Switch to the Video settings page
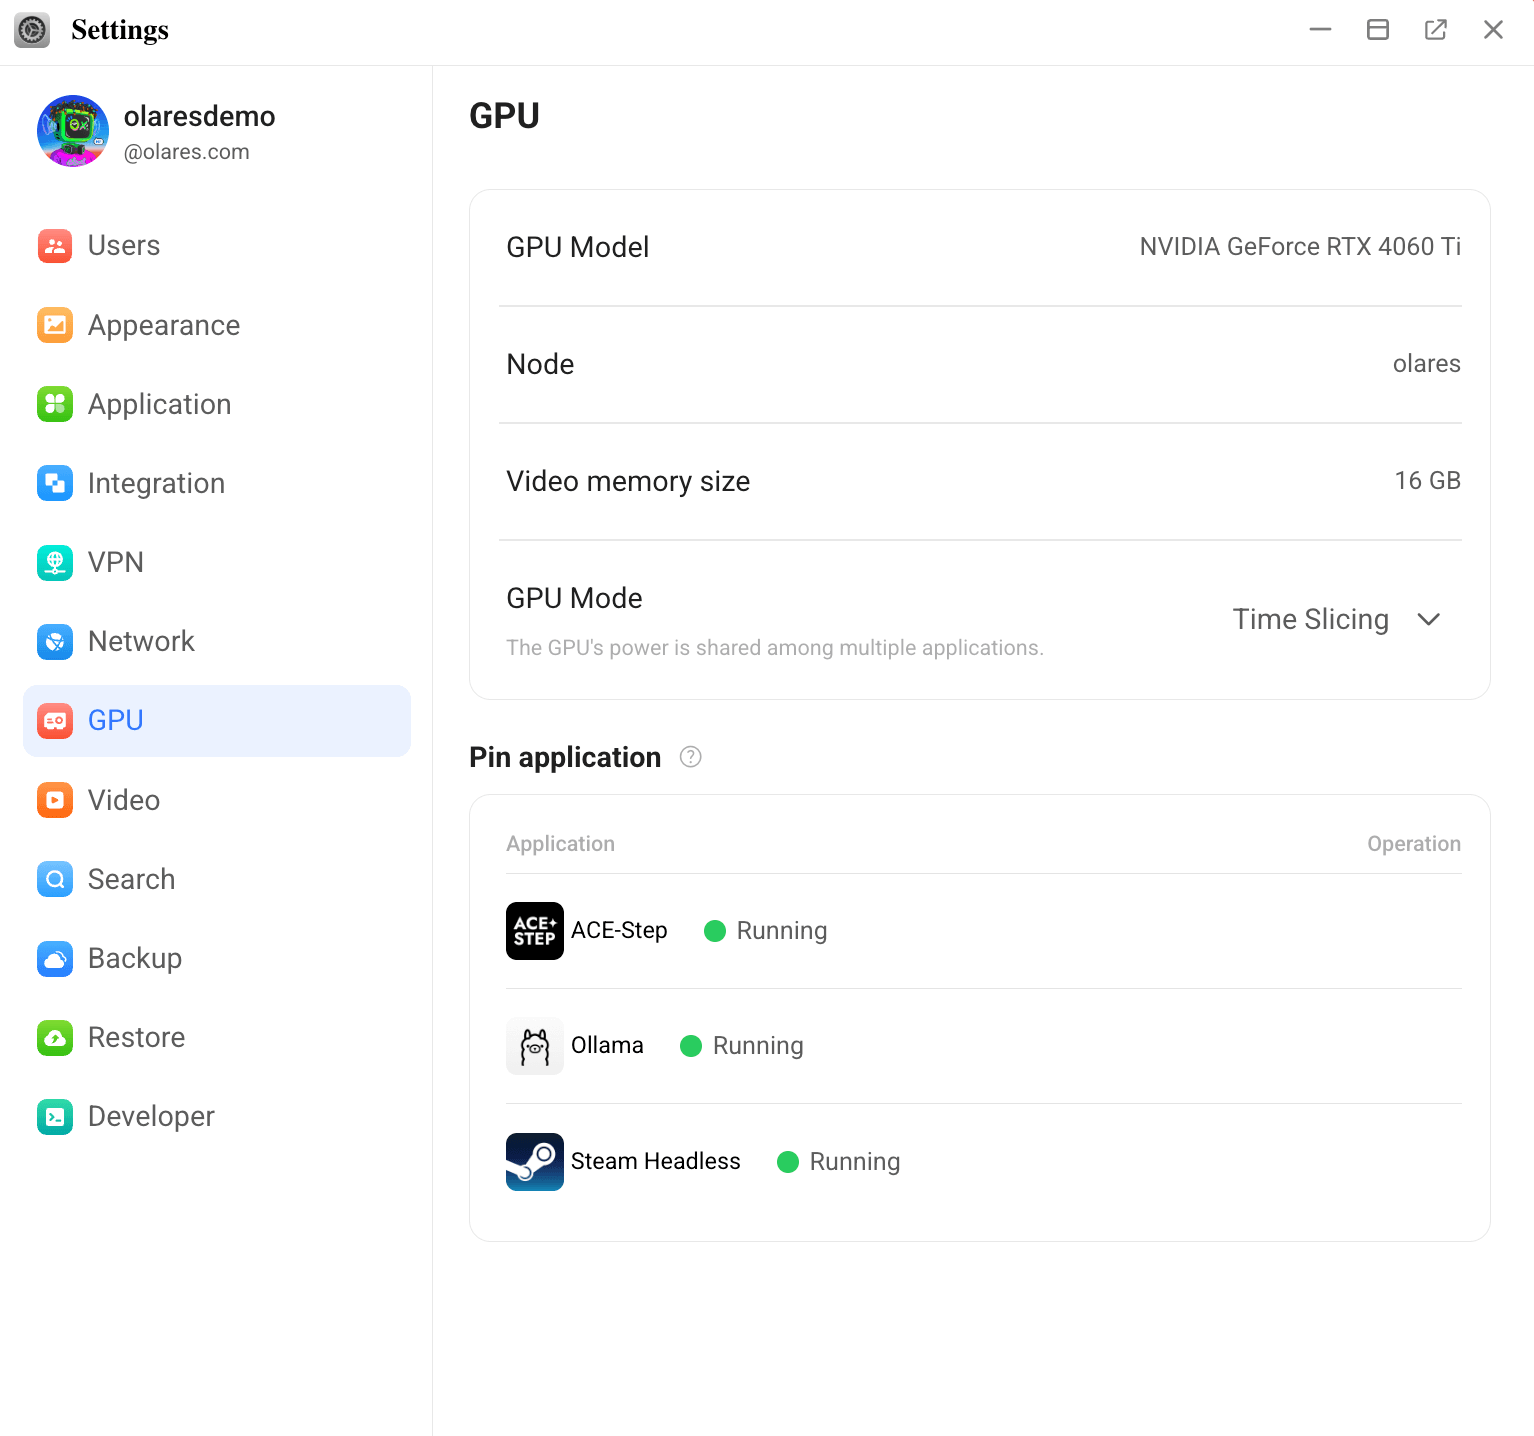The image size is (1534, 1436). 124,800
